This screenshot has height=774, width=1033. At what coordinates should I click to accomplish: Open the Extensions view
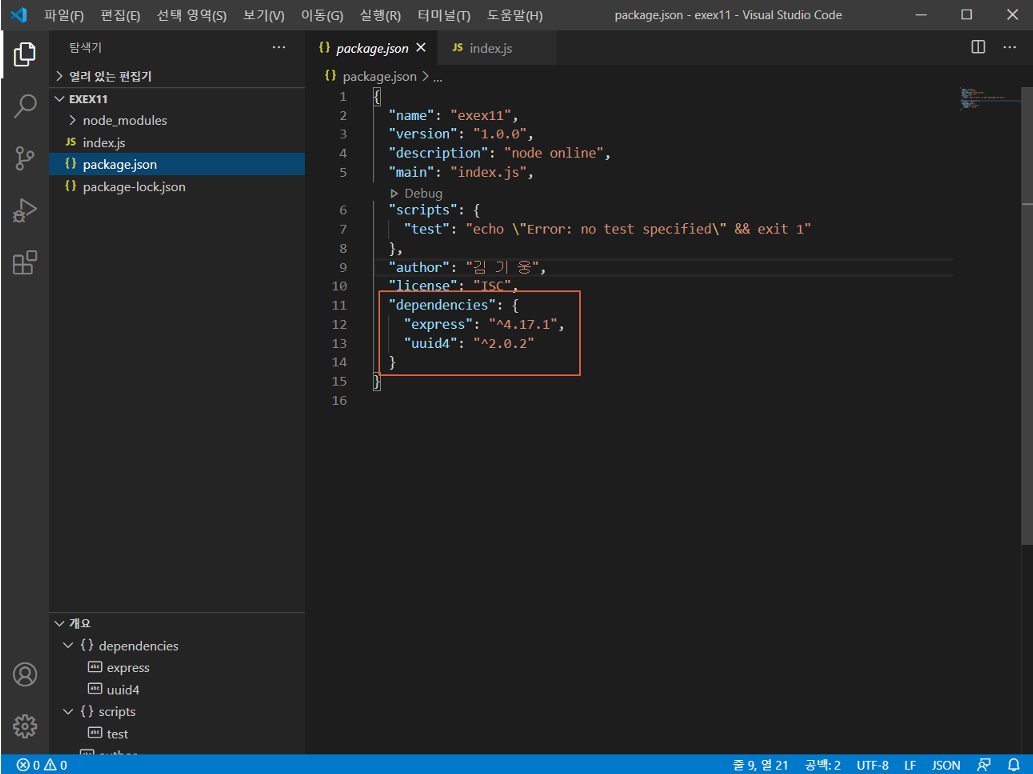tap(24, 263)
